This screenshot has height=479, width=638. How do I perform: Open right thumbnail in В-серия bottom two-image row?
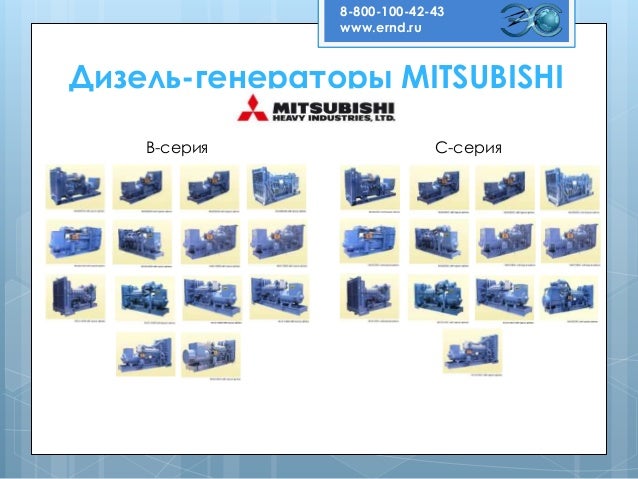coord(211,354)
